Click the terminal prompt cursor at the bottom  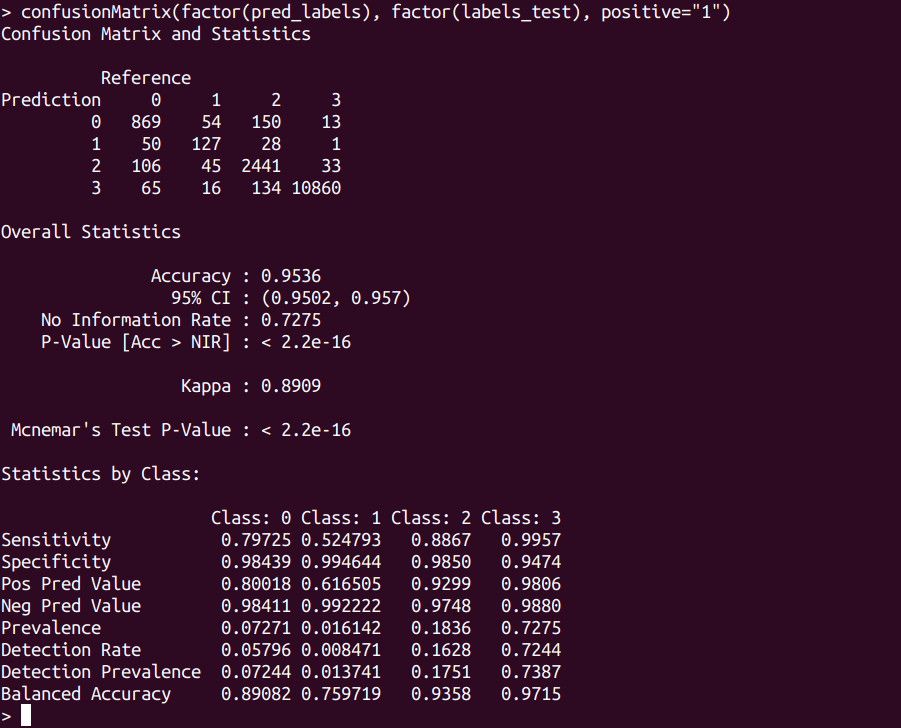pos(26,715)
